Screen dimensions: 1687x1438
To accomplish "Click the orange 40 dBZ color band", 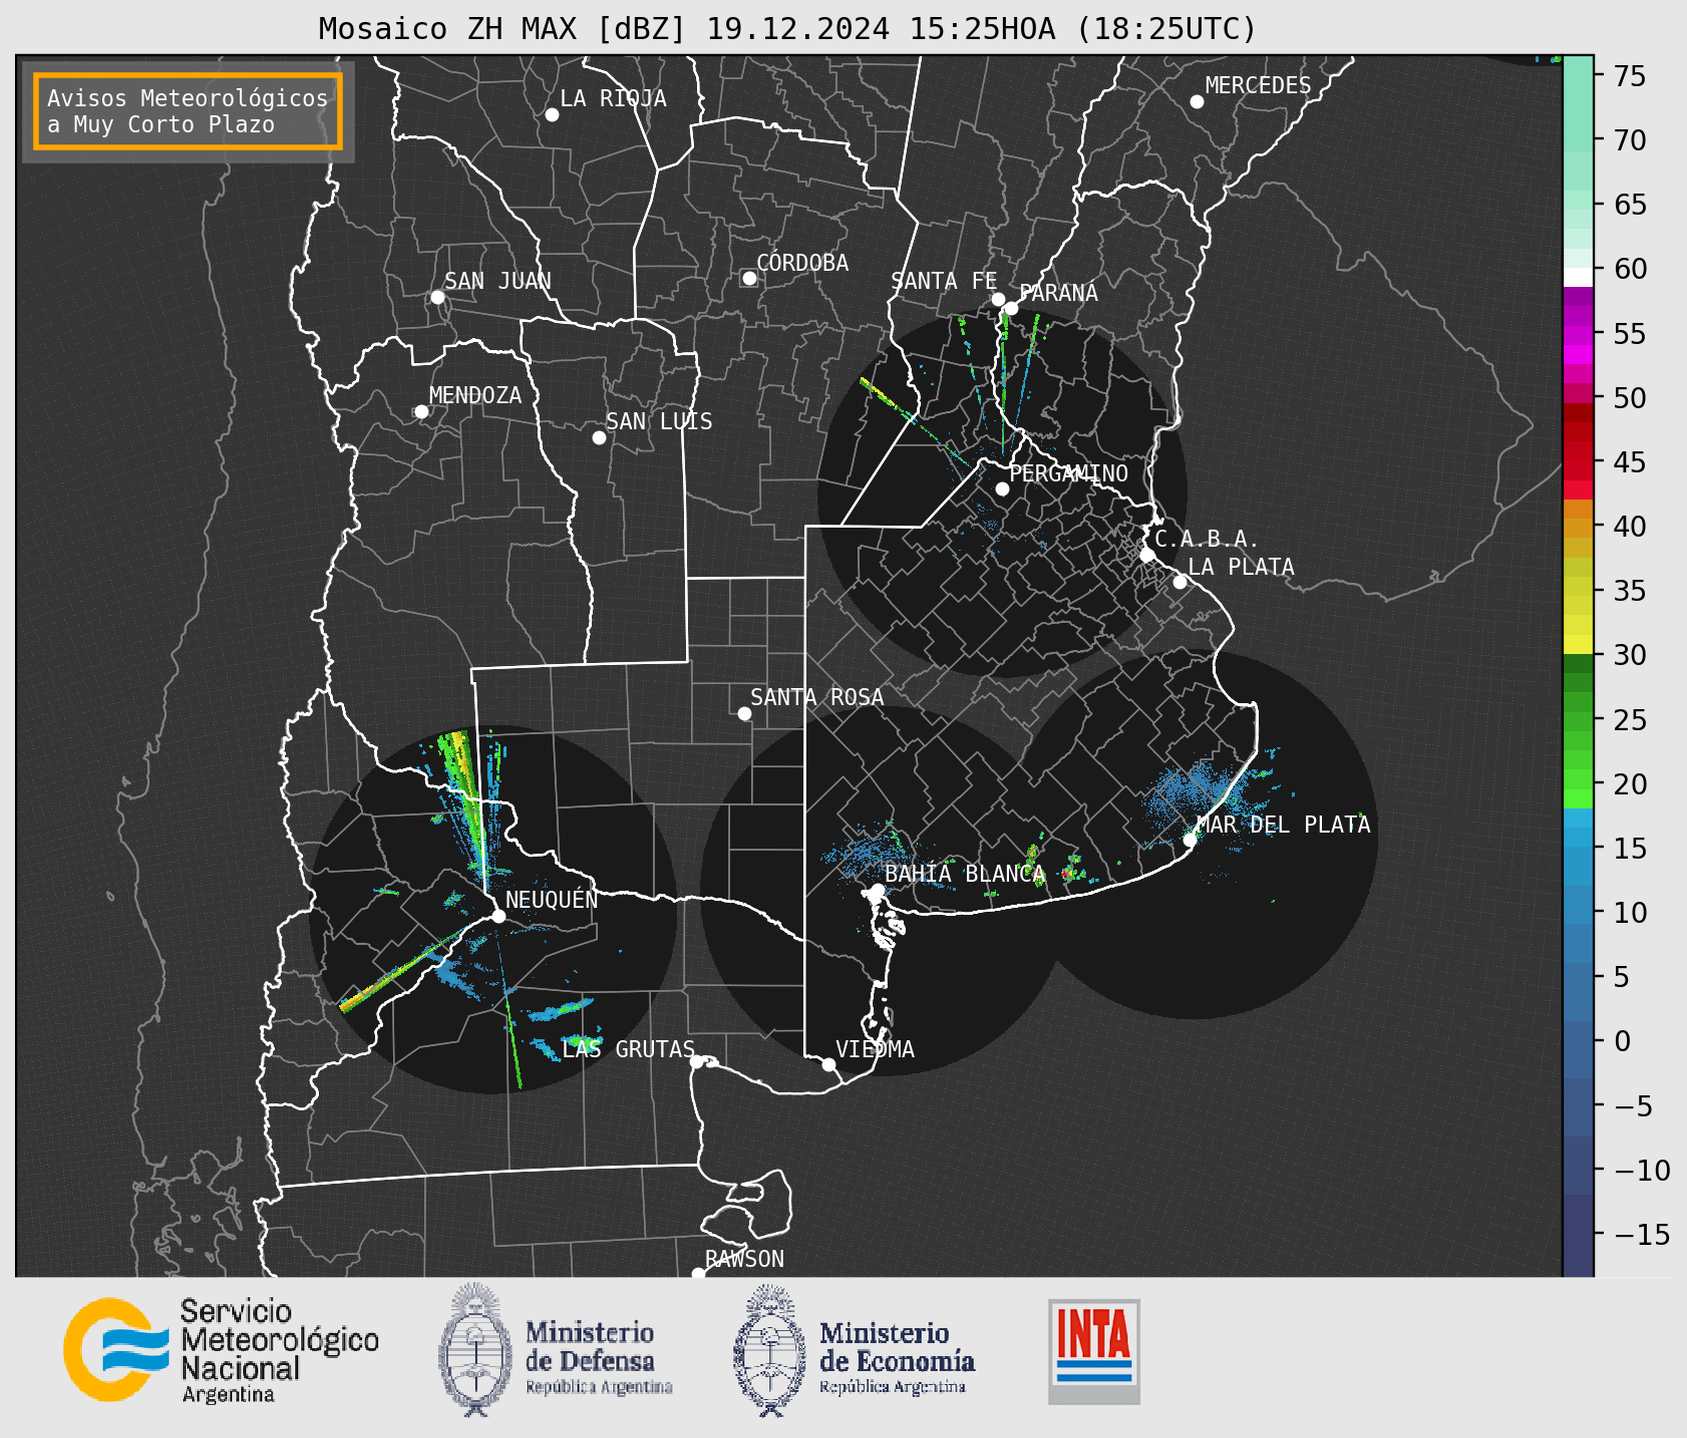I will pos(1578,527).
